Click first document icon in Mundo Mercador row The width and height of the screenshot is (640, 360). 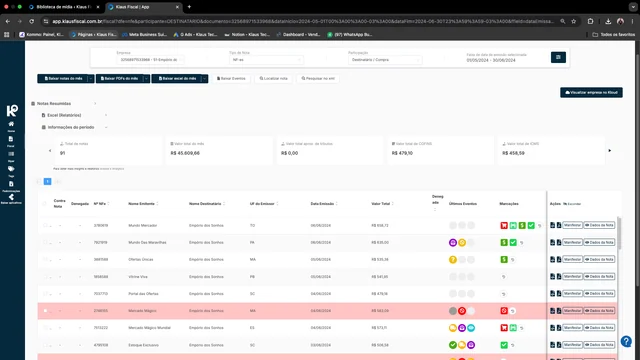[x=552, y=225]
